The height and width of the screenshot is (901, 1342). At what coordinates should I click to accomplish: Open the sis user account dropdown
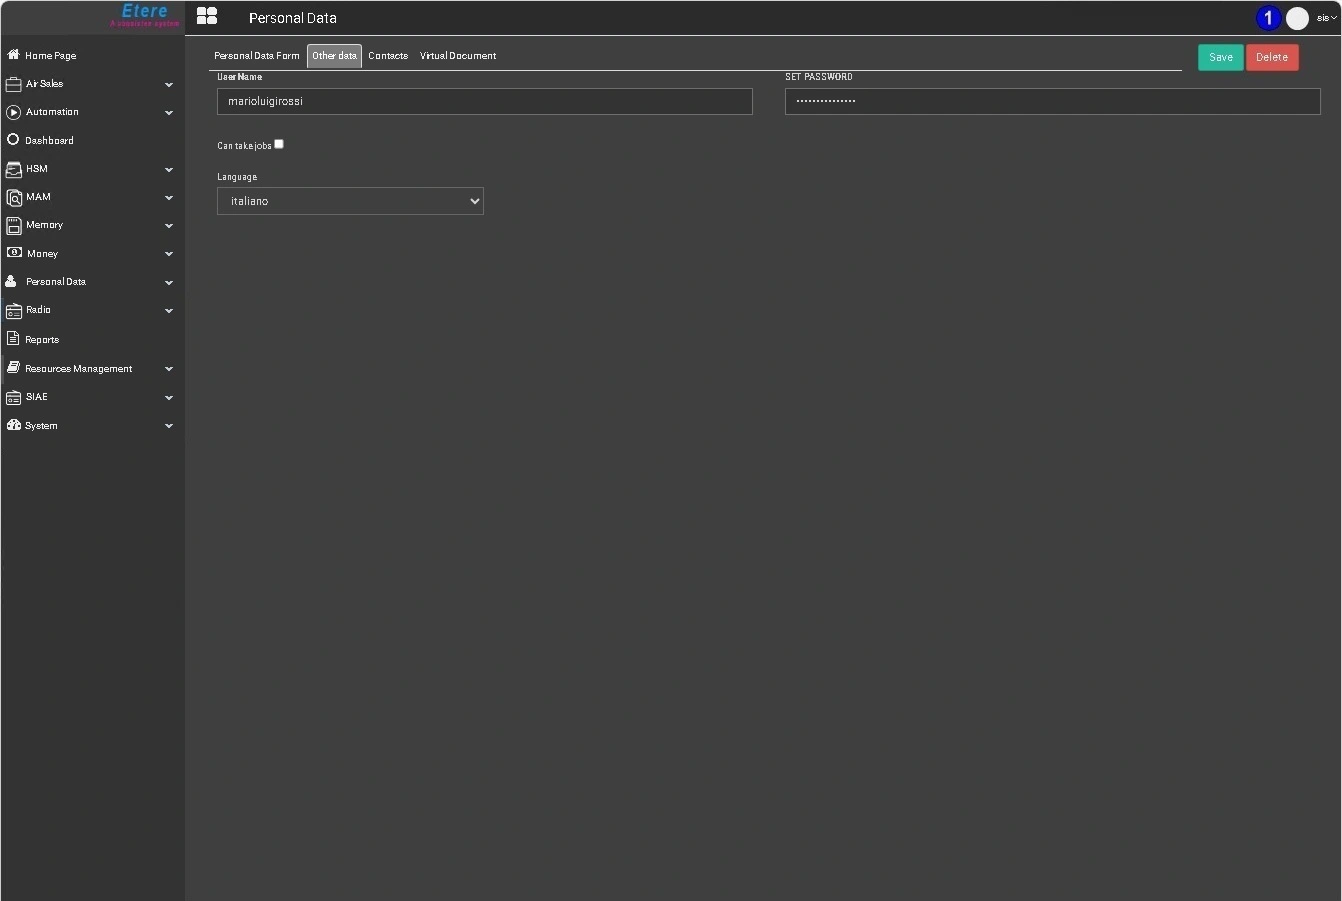(1327, 18)
